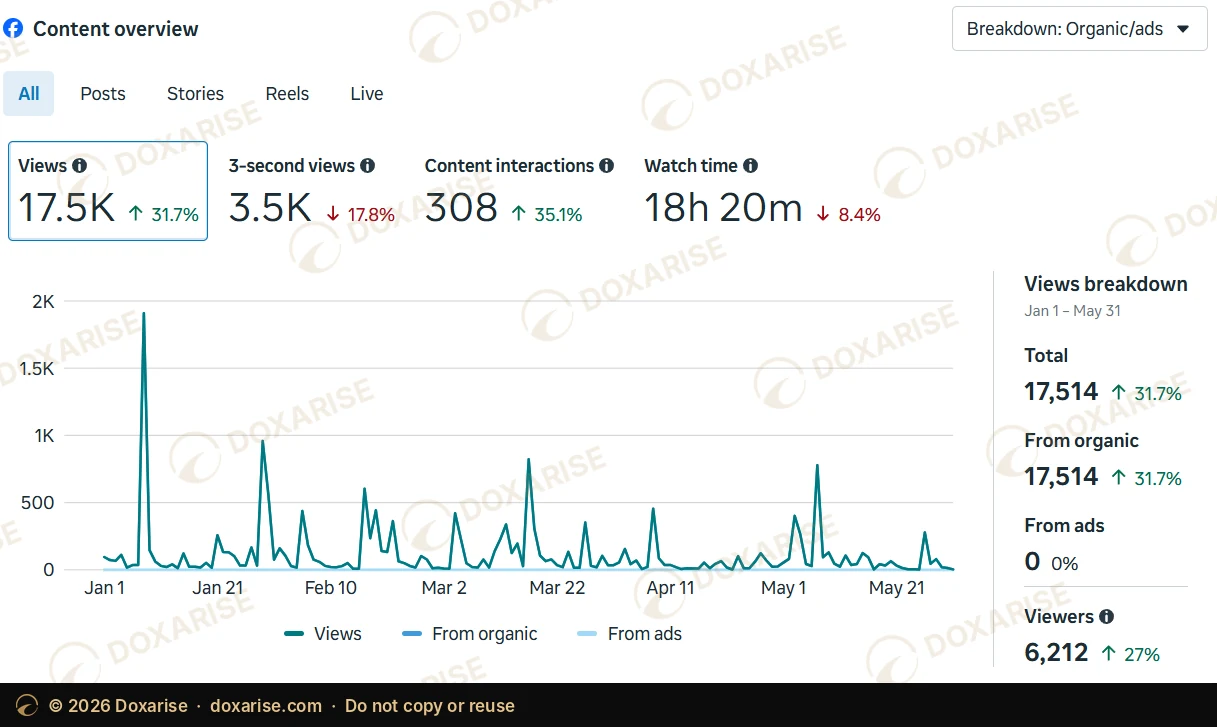Viewport: 1217px width, 727px height.
Task: Click the Apr 11 x-axis label
Action: [671, 588]
